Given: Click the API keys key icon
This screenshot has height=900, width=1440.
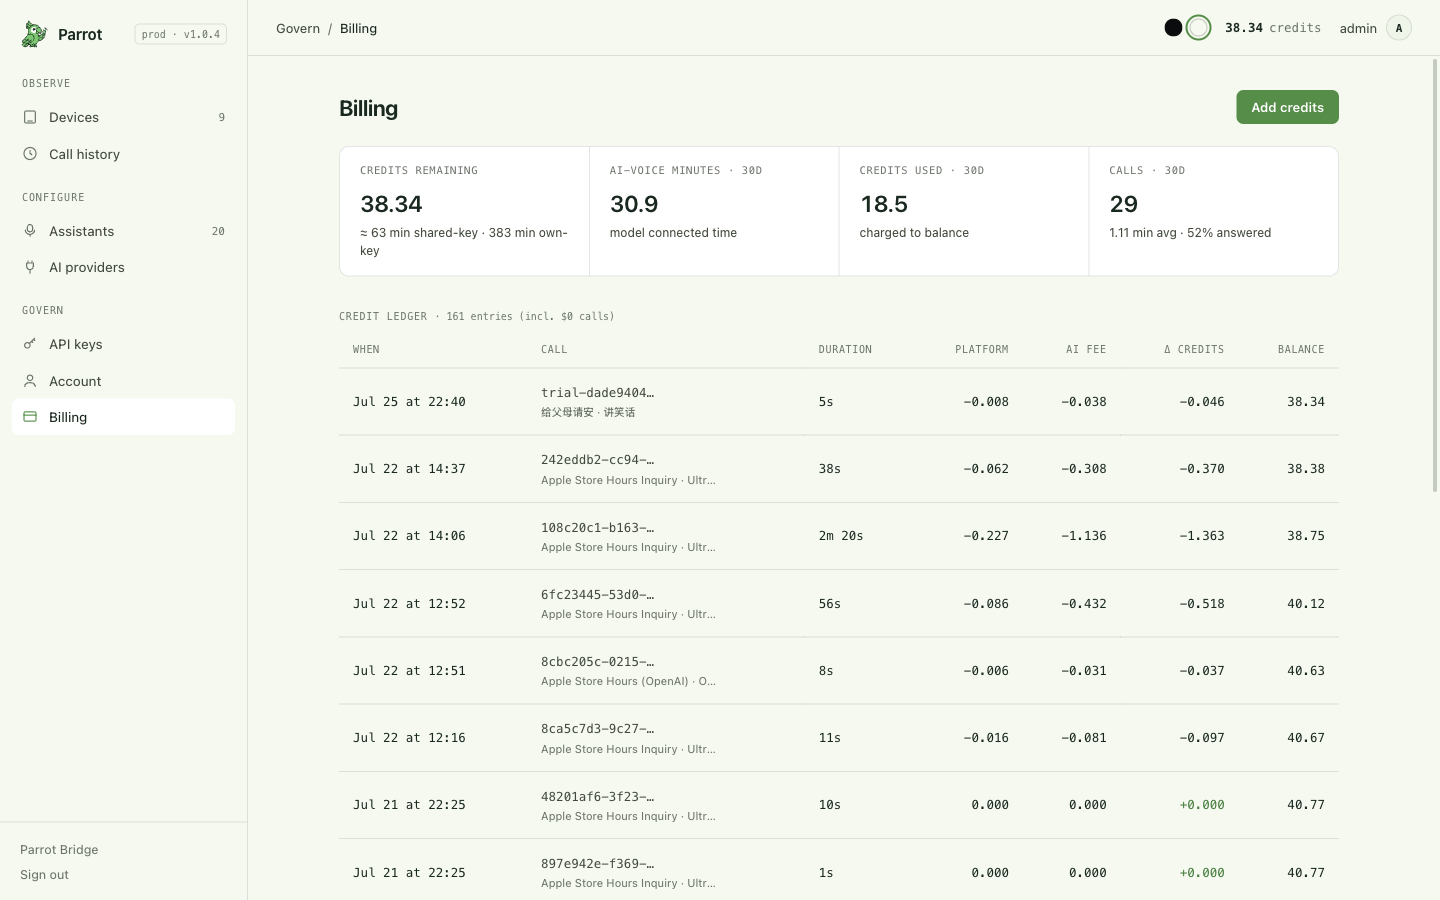Looking at the screenshot, I should (30, 344).
